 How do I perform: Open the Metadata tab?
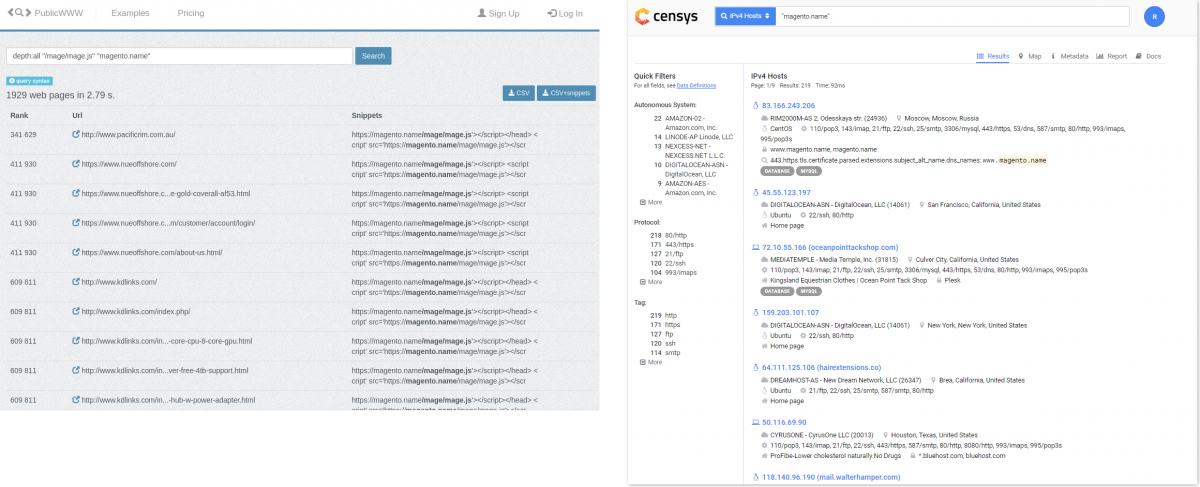tap(1069, 56)
